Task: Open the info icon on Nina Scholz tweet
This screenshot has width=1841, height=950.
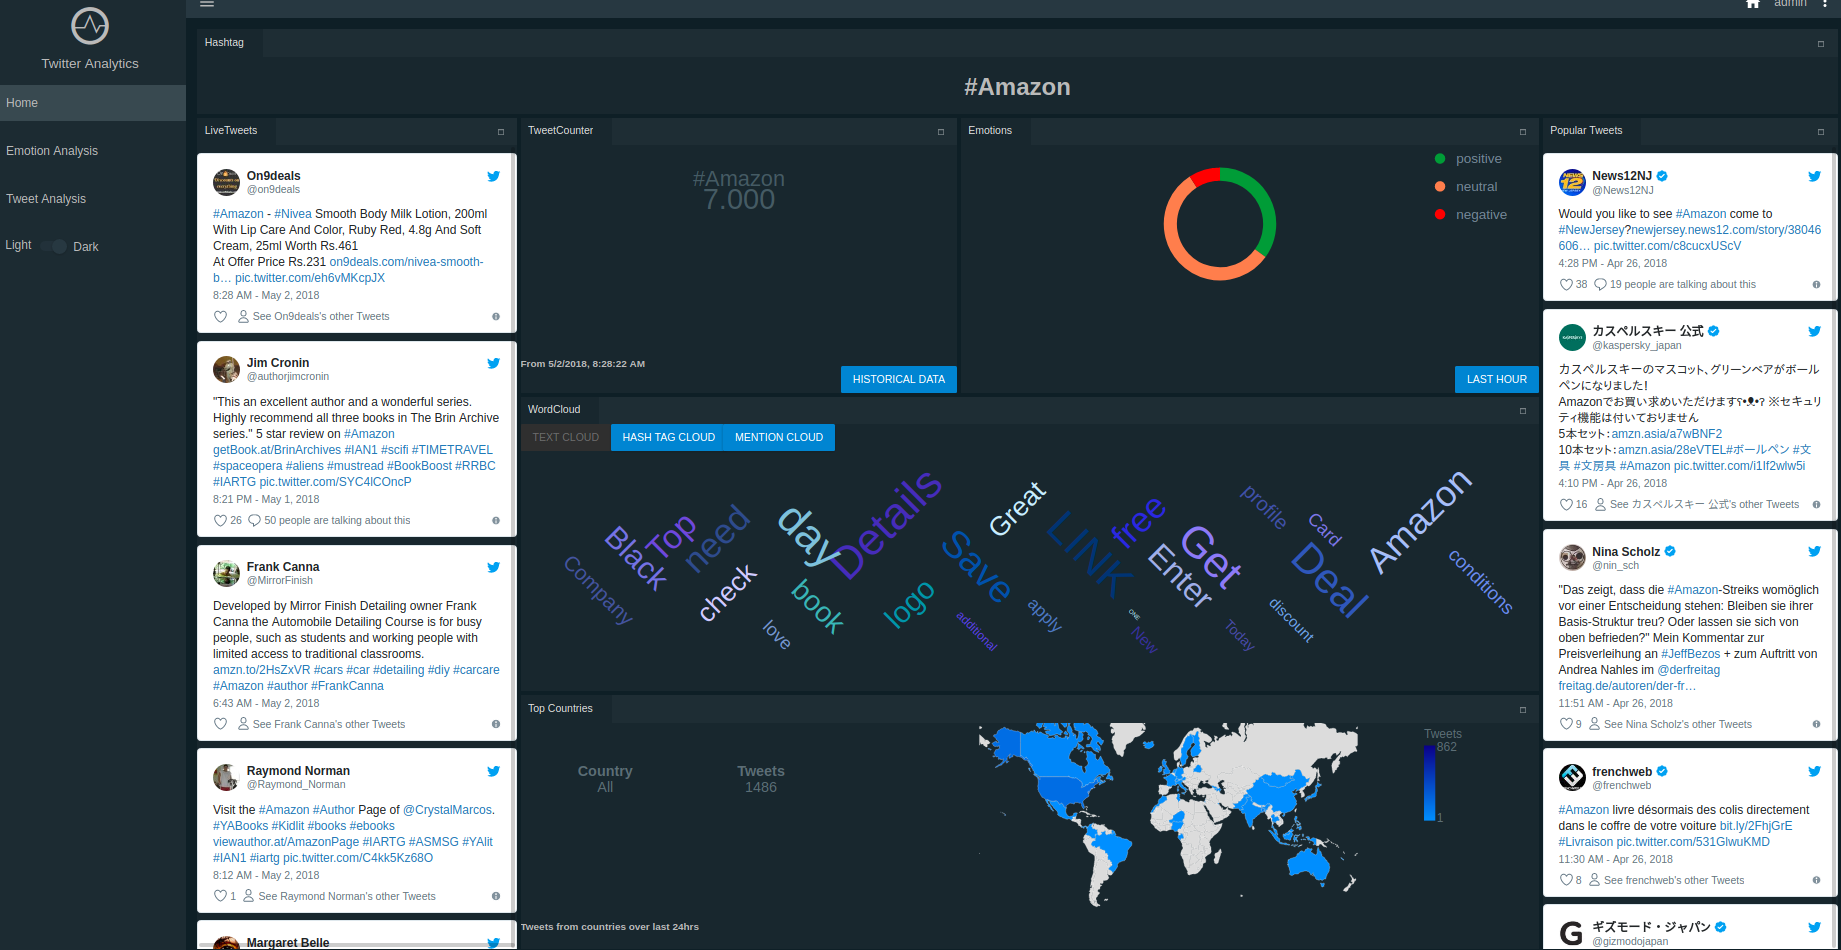Action: click(1816, 725)
